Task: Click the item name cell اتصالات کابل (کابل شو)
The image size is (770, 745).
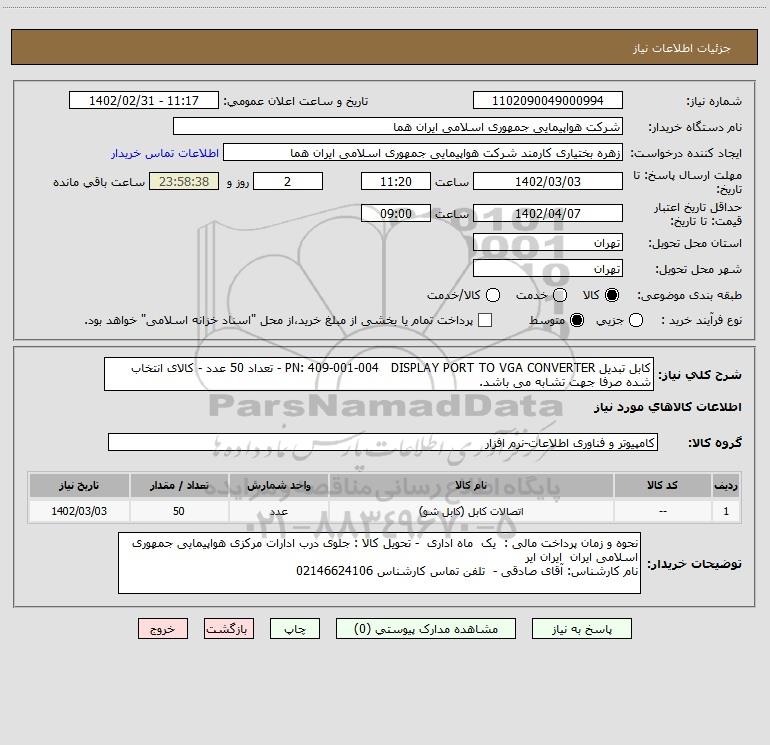Action: (470, 511)
